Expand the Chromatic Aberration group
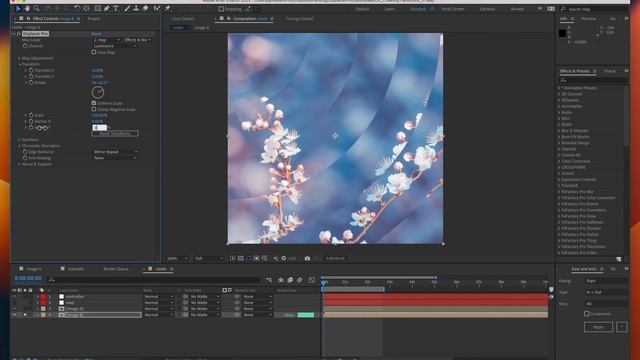The width and height of the screenshot is (640, 360). tap(19, 146)
